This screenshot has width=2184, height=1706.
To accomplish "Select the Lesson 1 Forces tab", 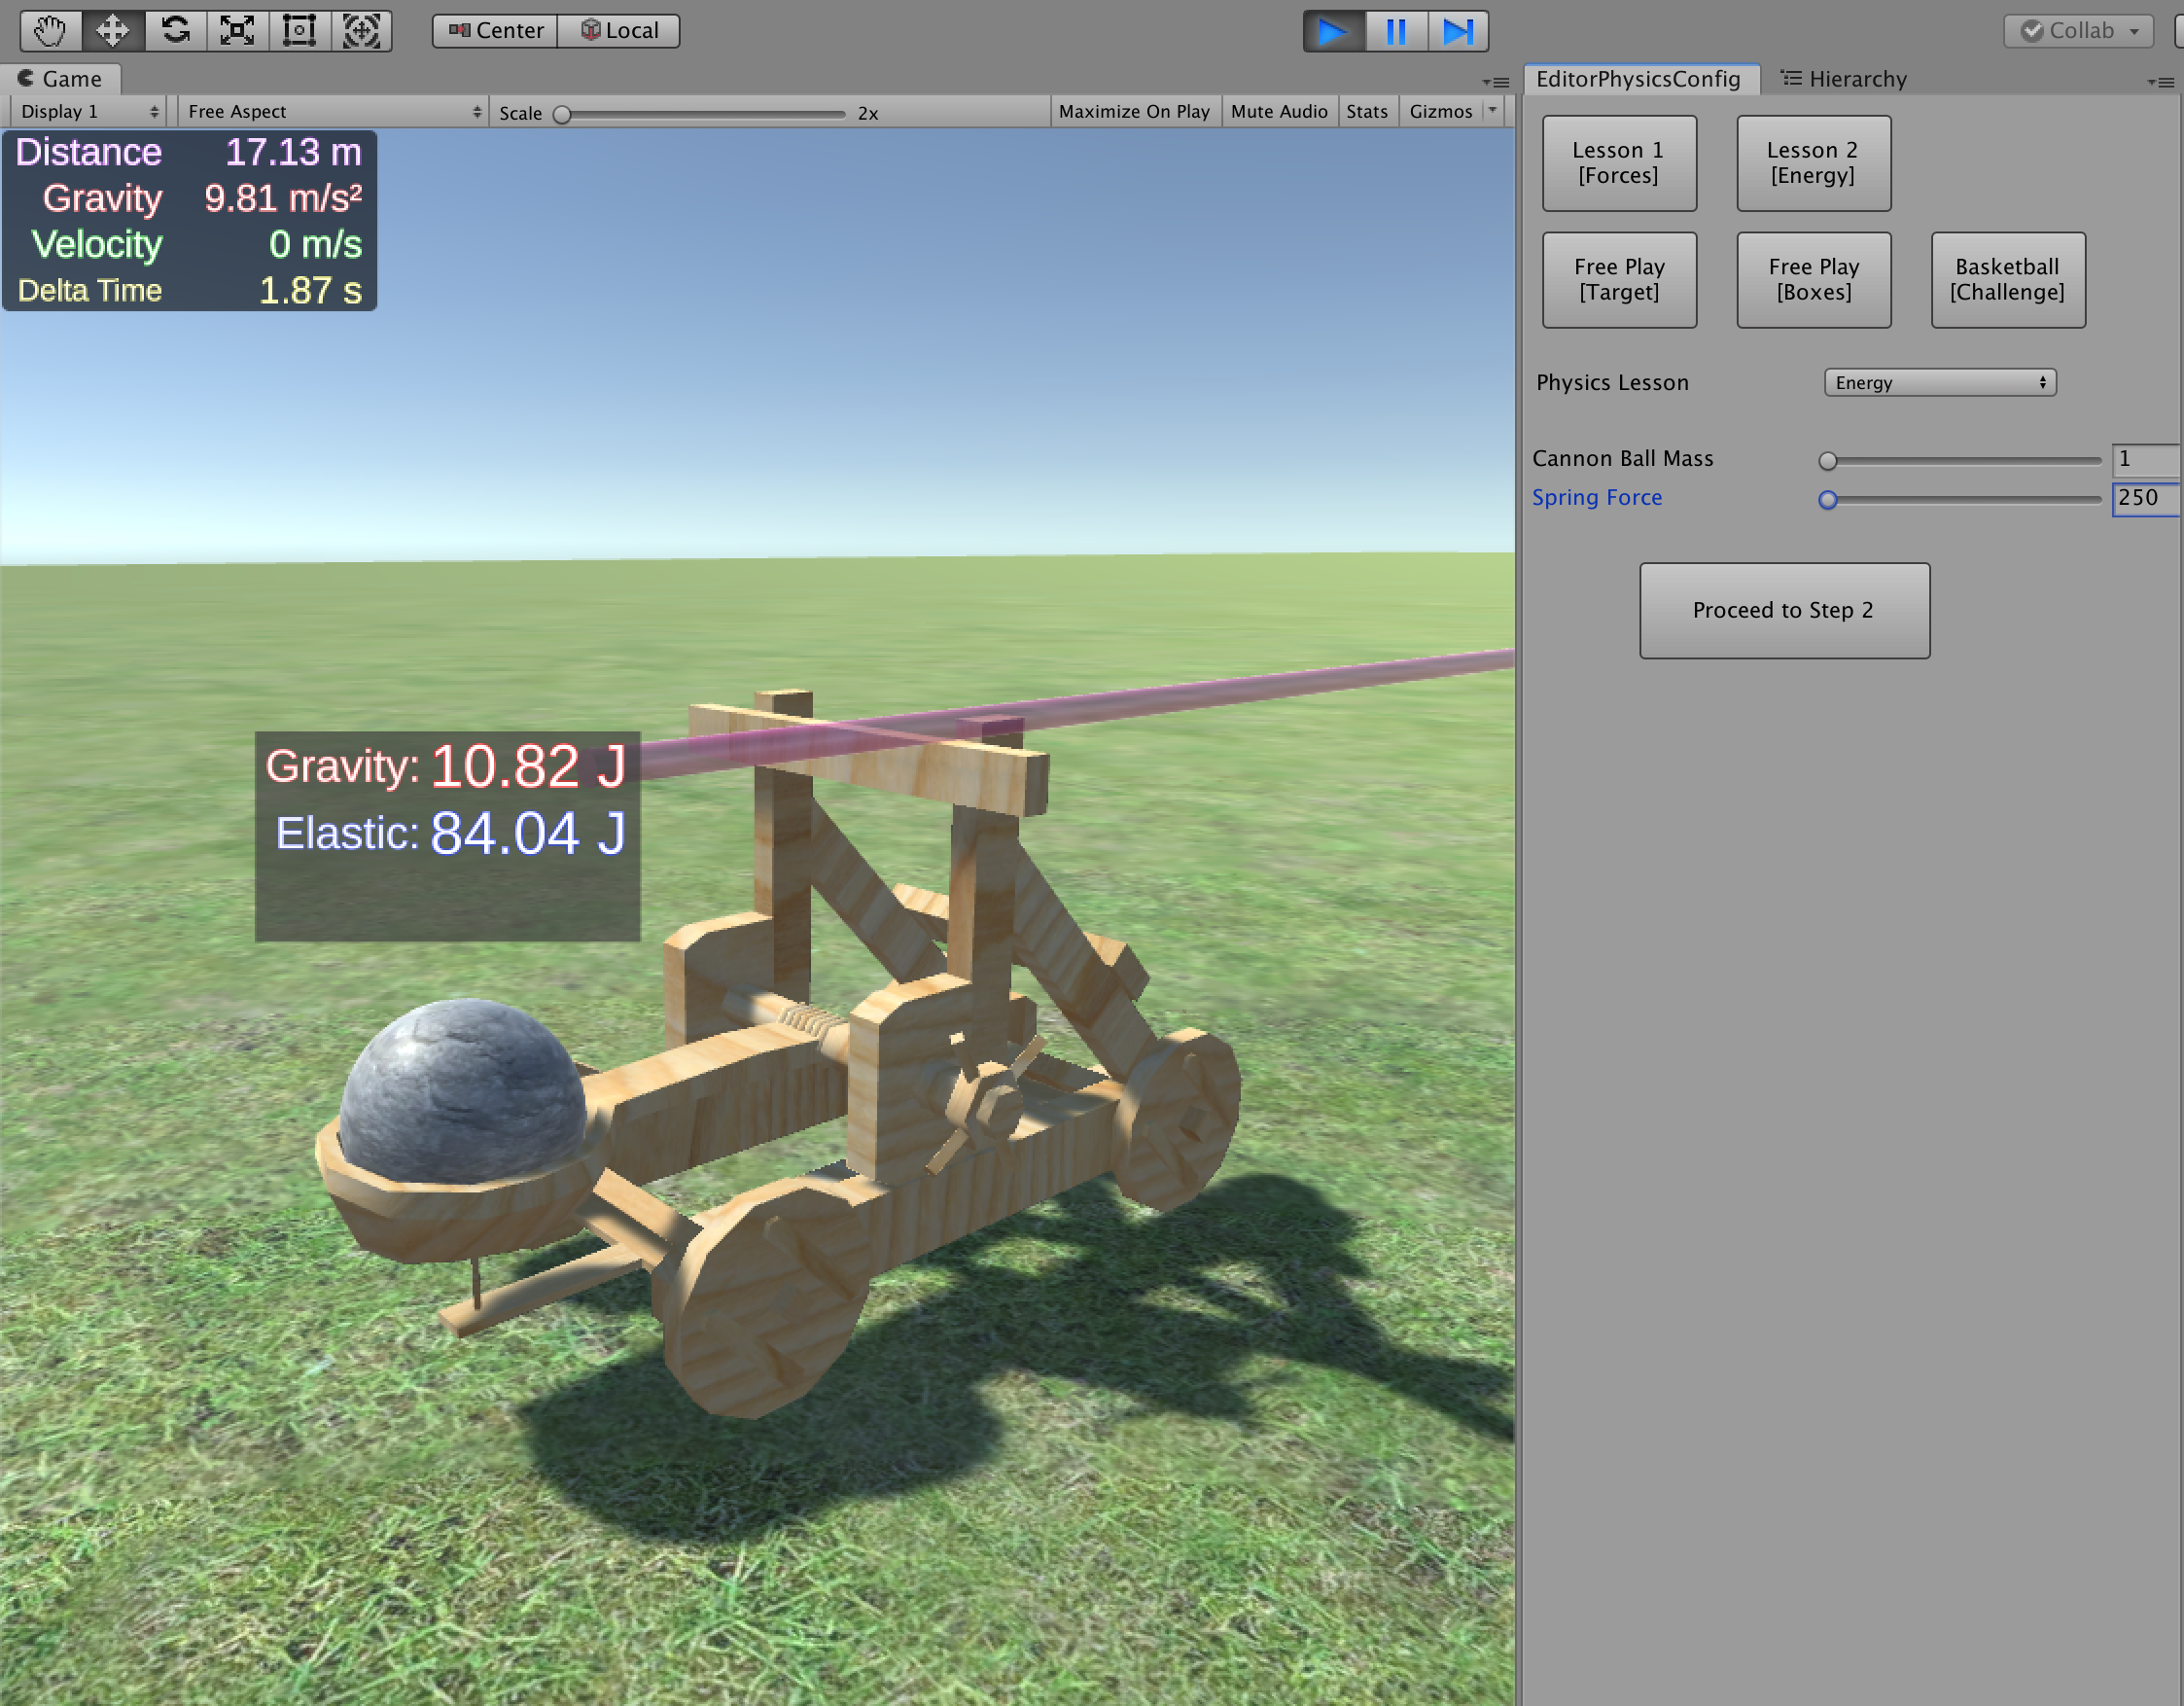I will coord(1620,163).
